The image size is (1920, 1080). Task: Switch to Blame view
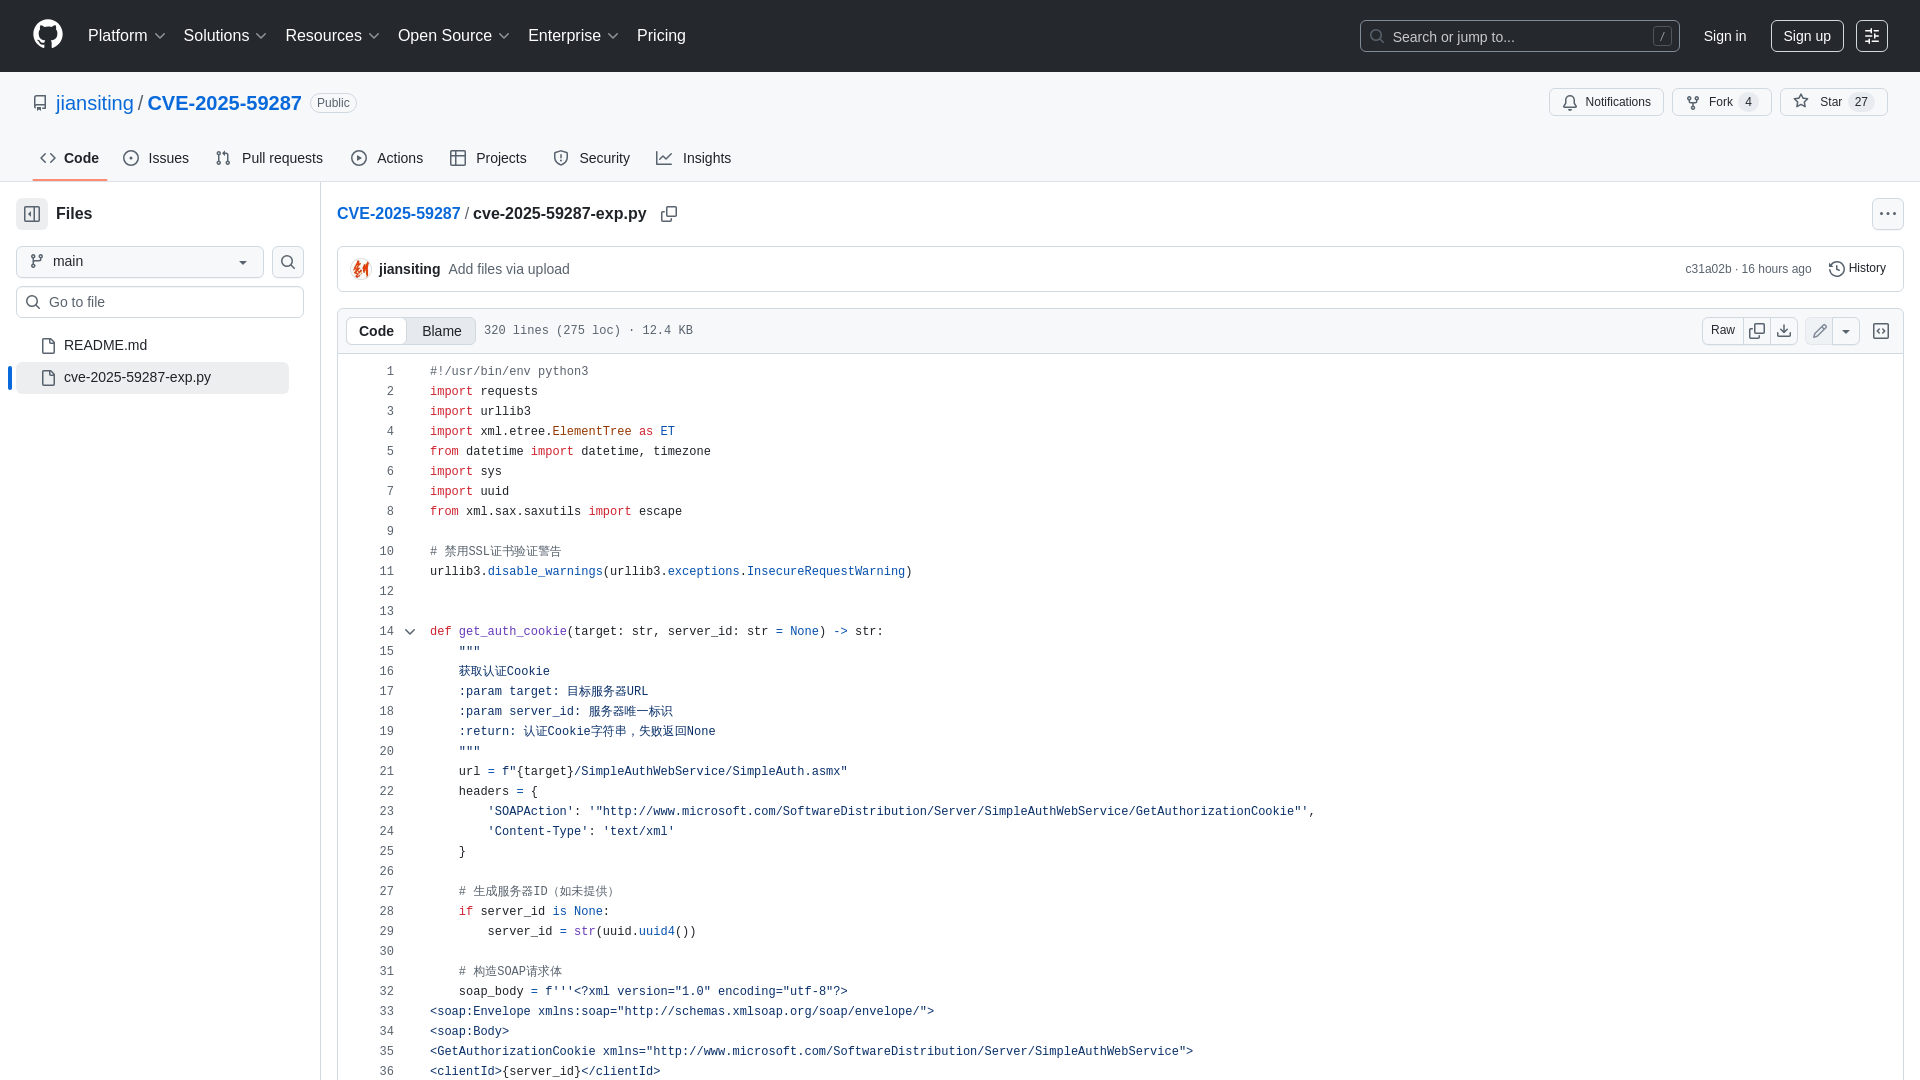click(441, 331)
